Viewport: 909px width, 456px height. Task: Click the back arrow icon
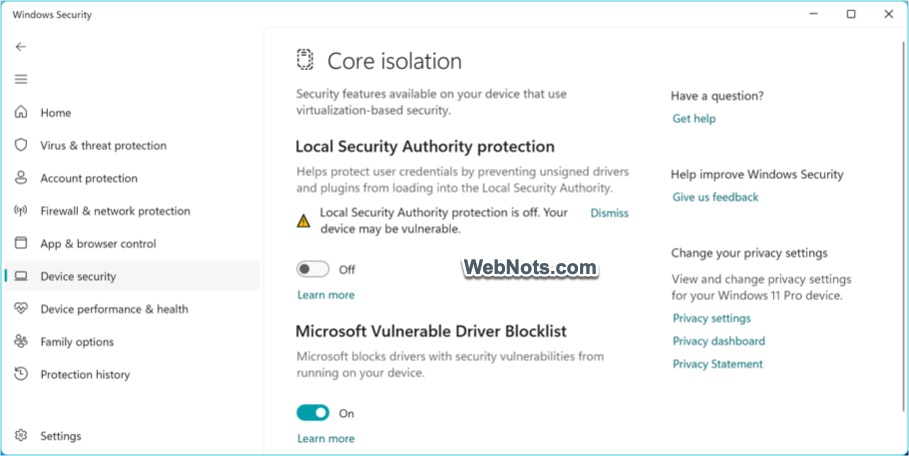(21, 47)
